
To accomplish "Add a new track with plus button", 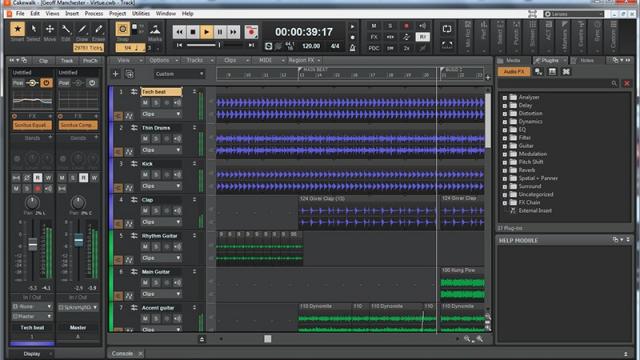I will pos(116,74).
